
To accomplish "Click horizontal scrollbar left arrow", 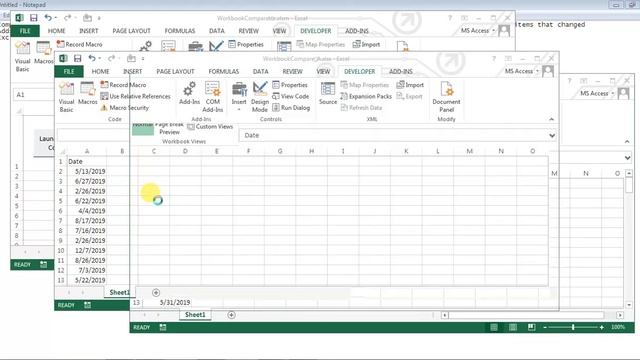I will 445,315.
